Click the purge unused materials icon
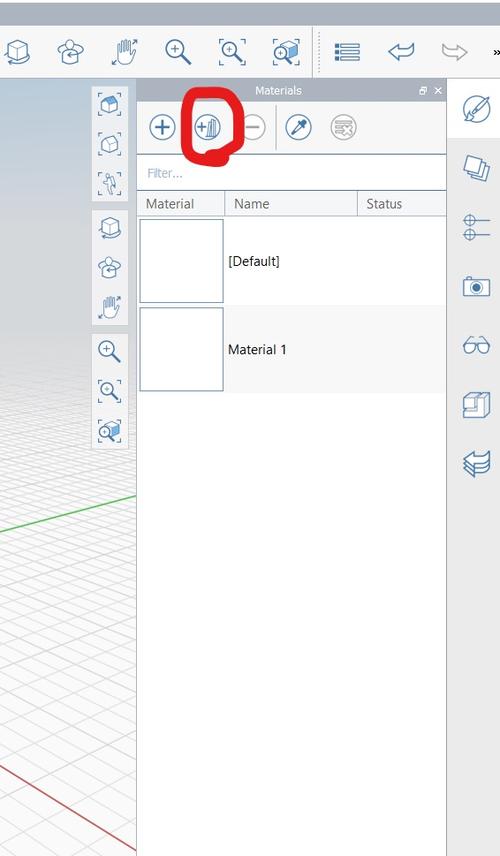Screen dimensions: 500x856 (344, 128)
